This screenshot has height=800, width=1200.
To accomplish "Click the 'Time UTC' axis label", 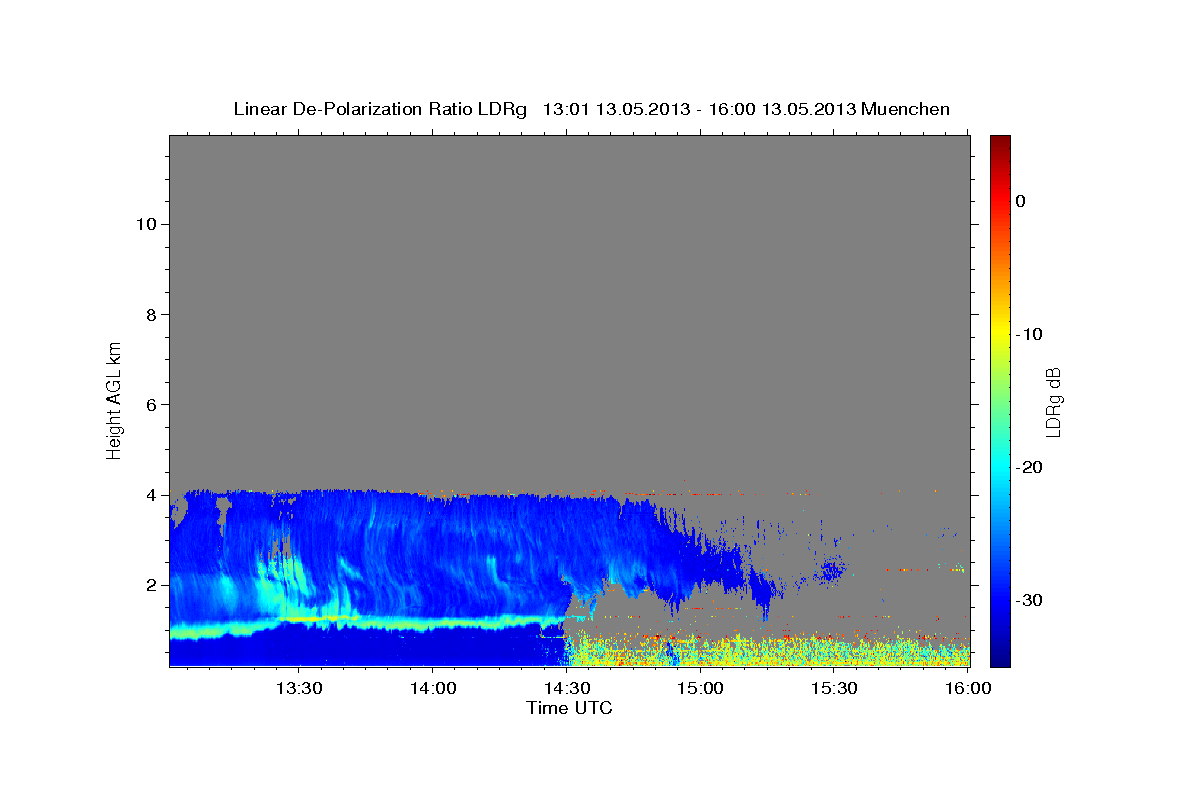I will click(x=569, y=708).
